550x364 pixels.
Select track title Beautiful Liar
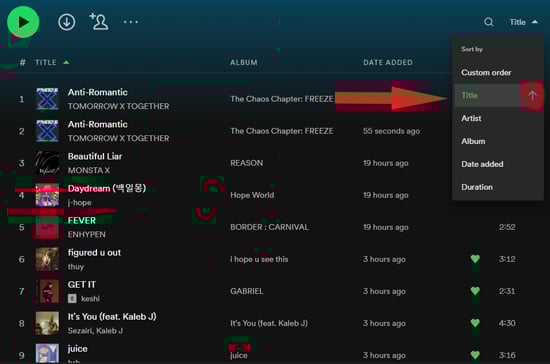(x=95, y=156)
